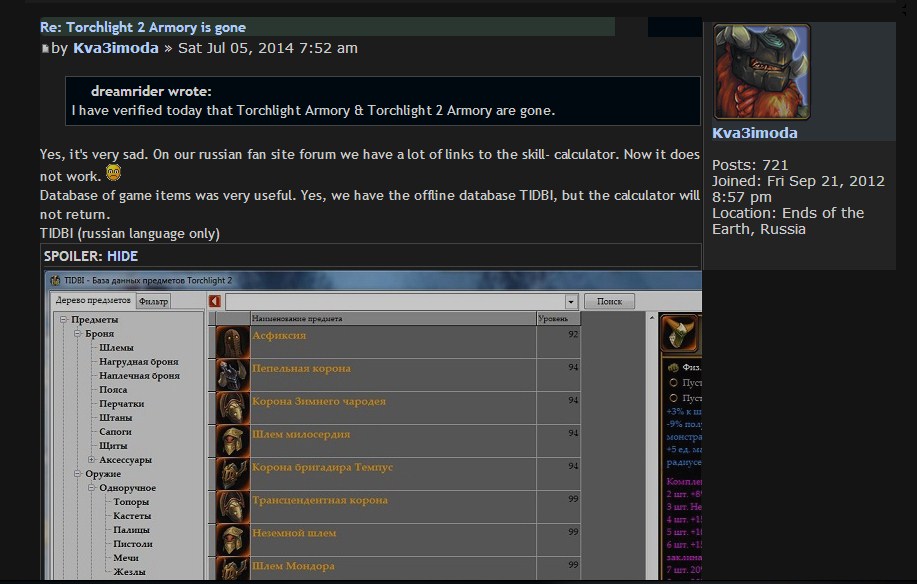Click the Шлем Мондора item icon
Viewport: 917px width, 584px height.
click(233, 568)
